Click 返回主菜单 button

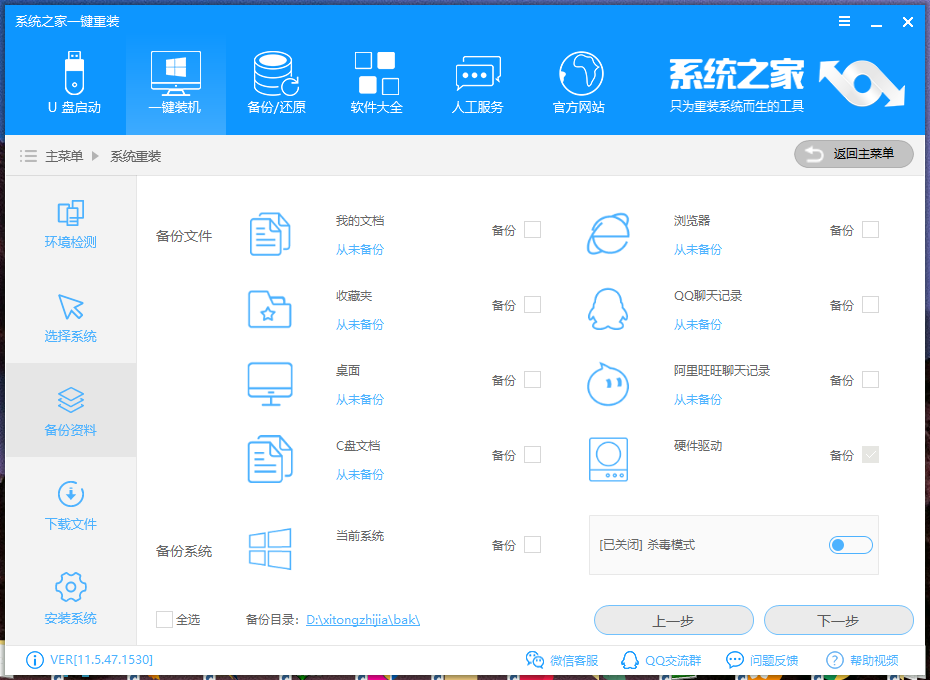853,154
